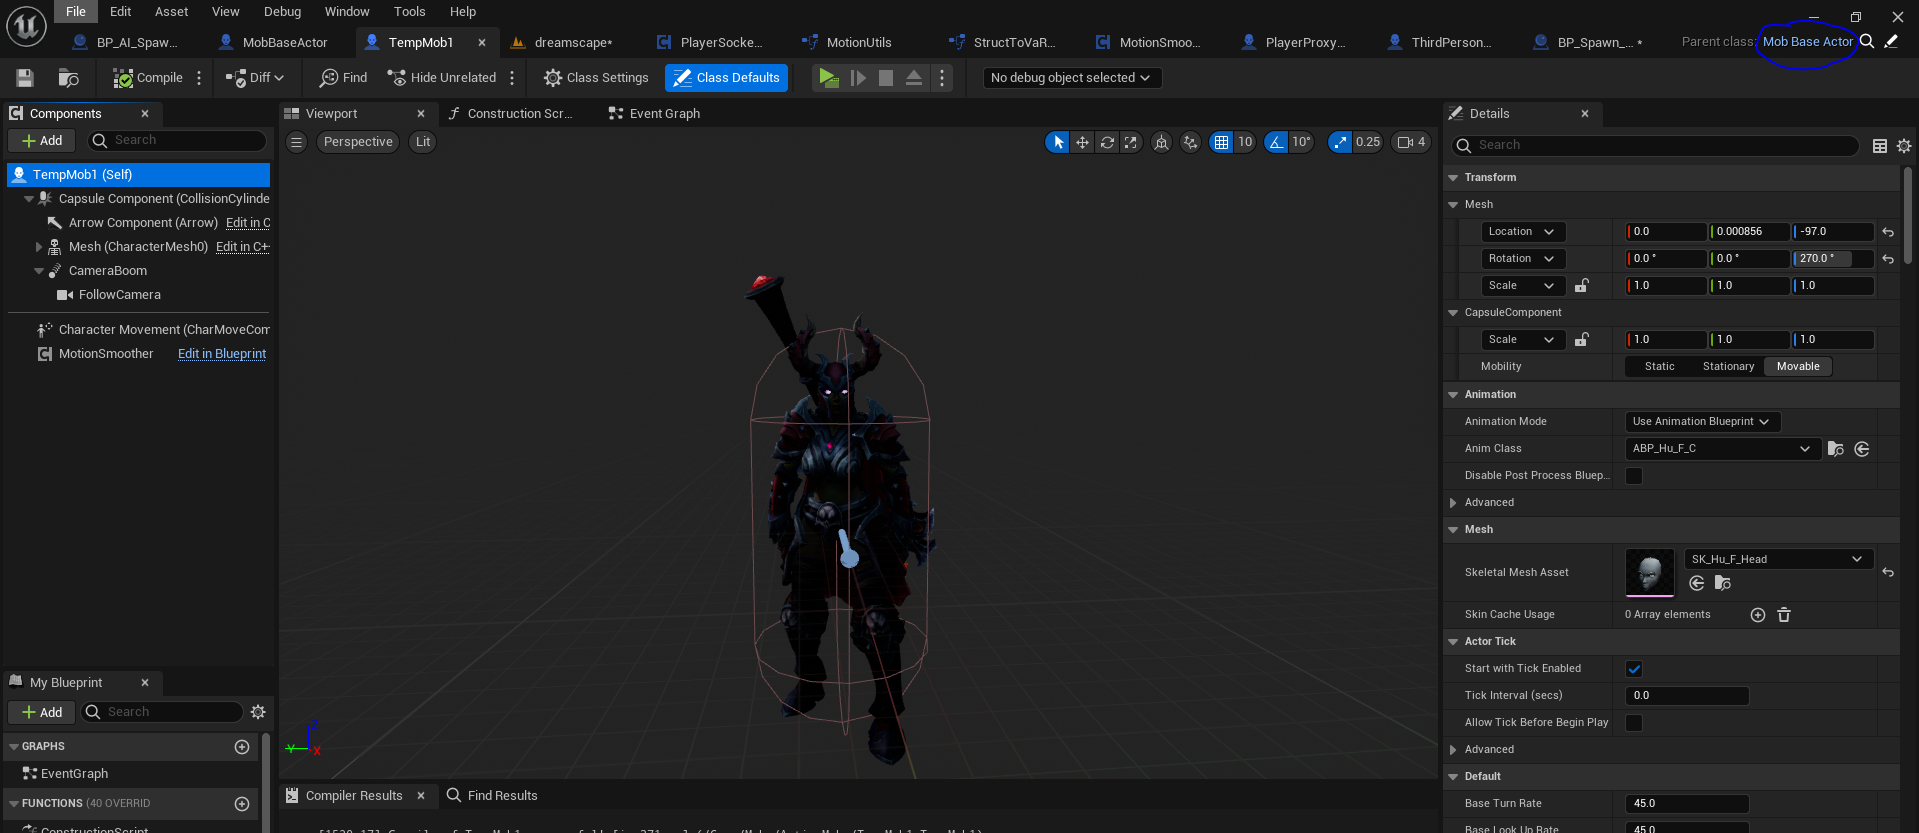Set Mobility to Stationary

[1728, 367]
